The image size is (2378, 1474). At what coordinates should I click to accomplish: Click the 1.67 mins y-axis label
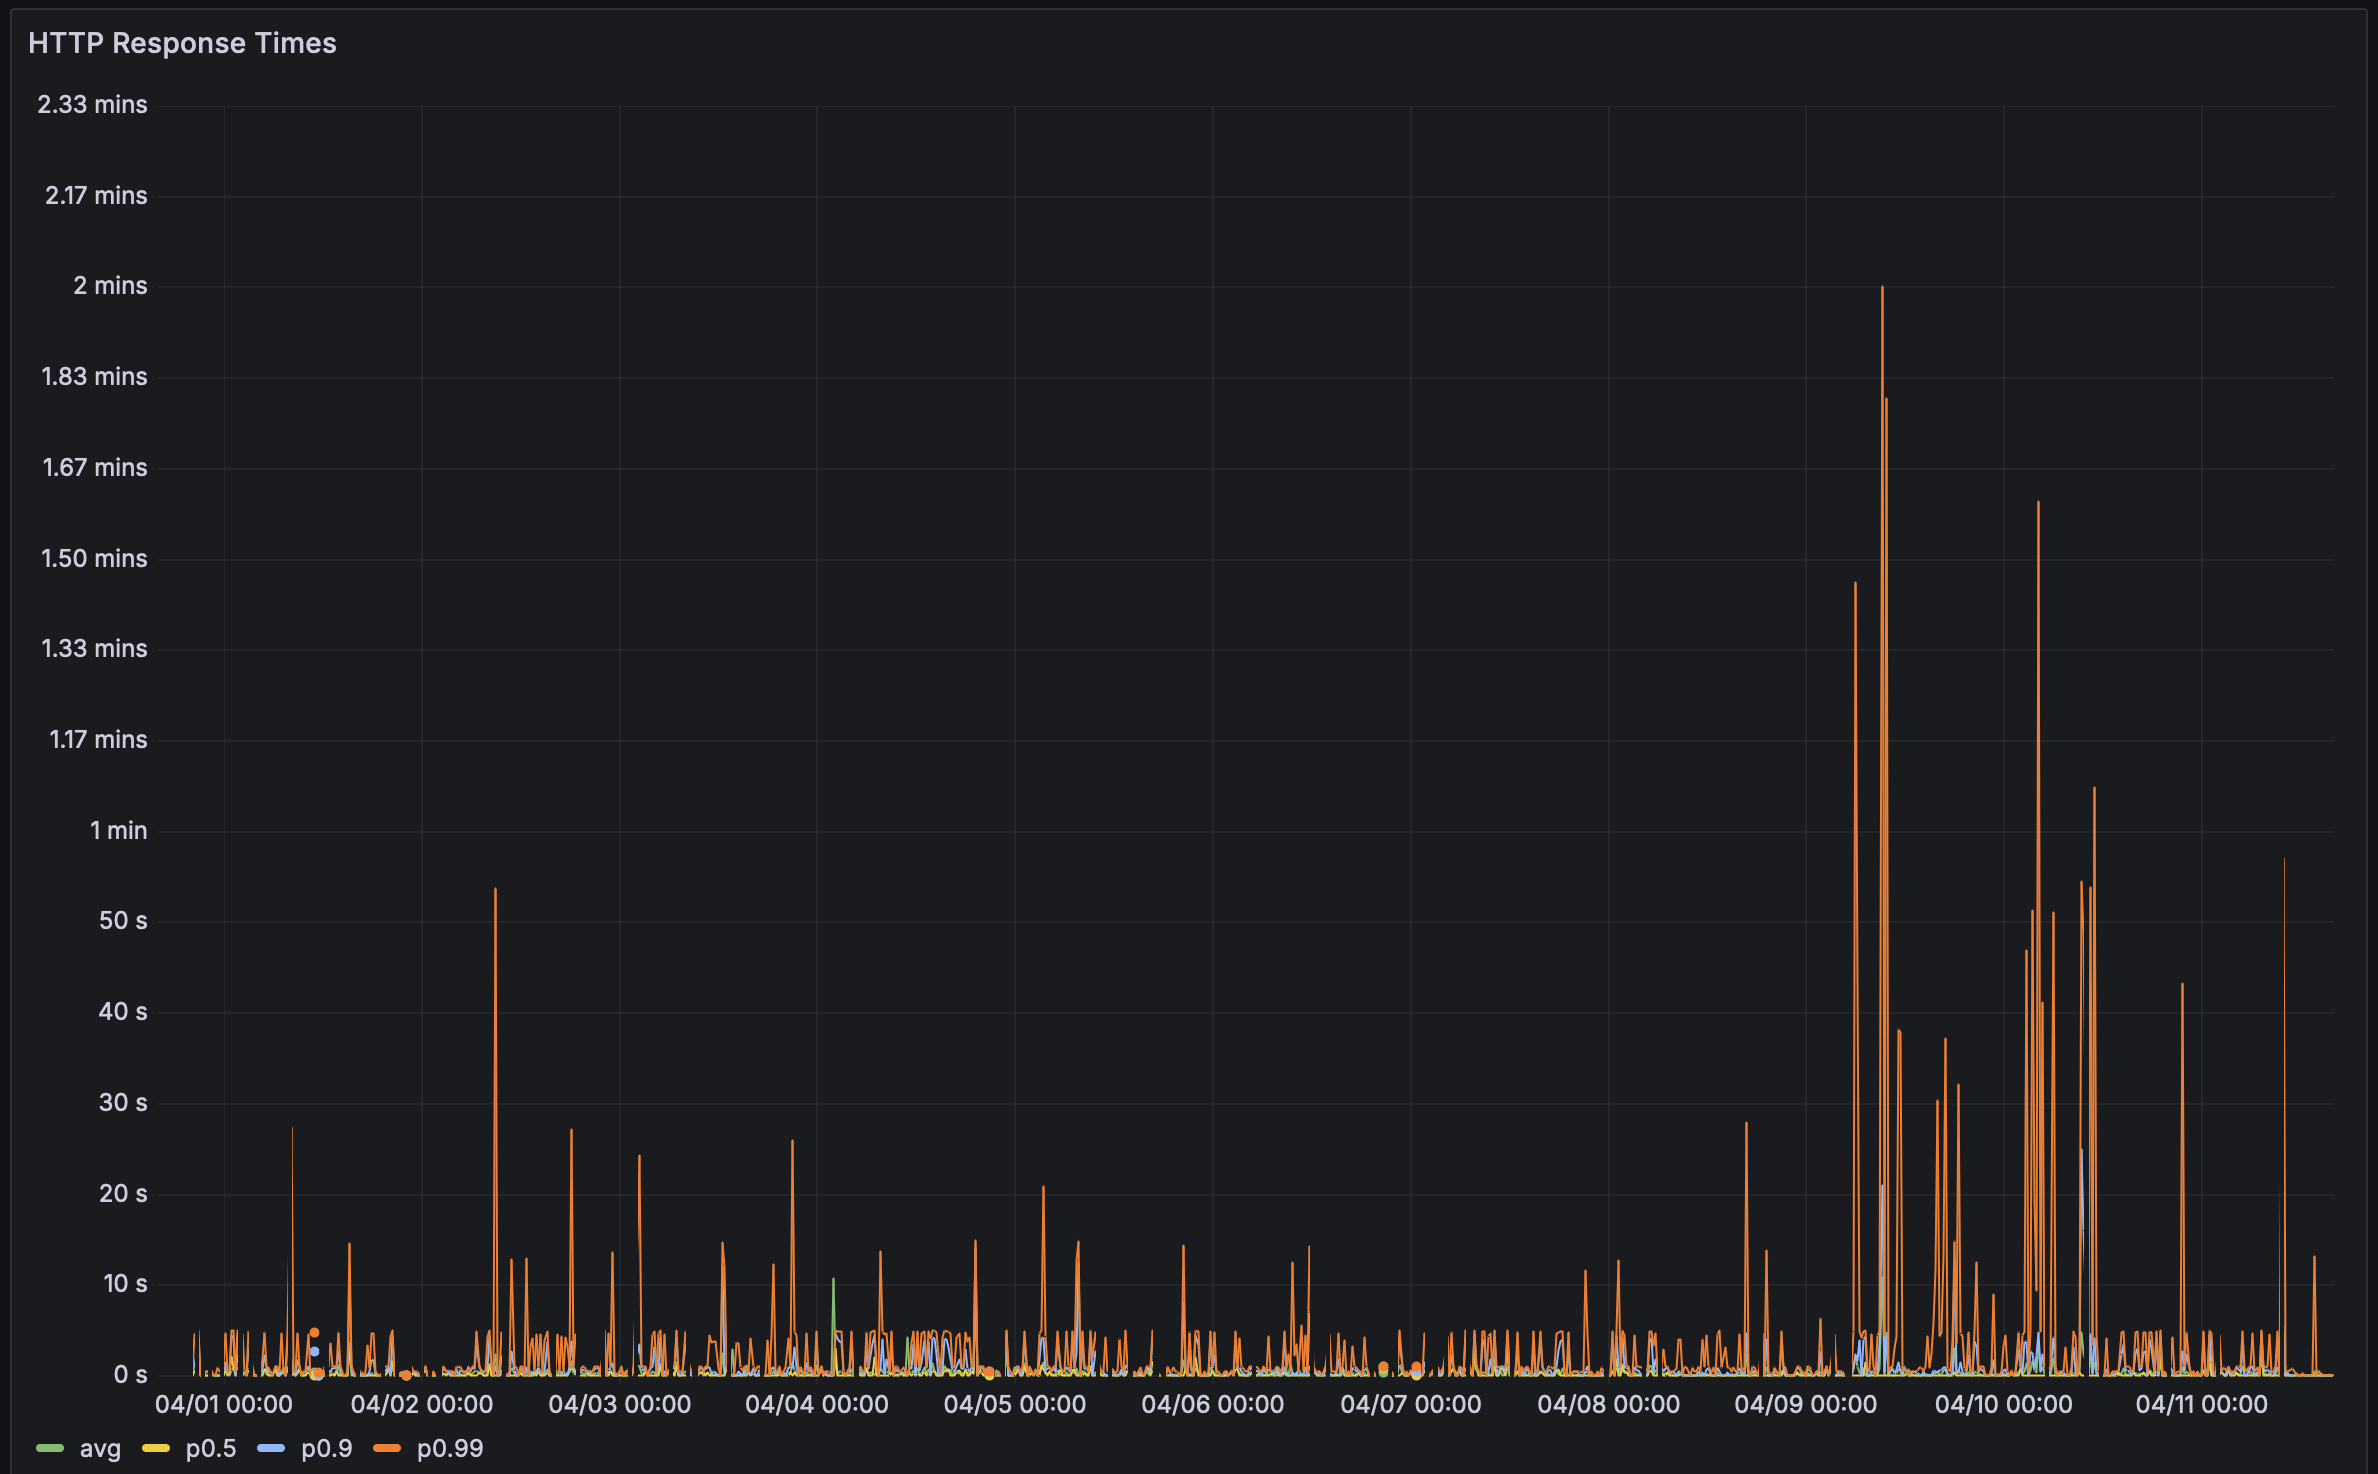[x=95, y=467]
